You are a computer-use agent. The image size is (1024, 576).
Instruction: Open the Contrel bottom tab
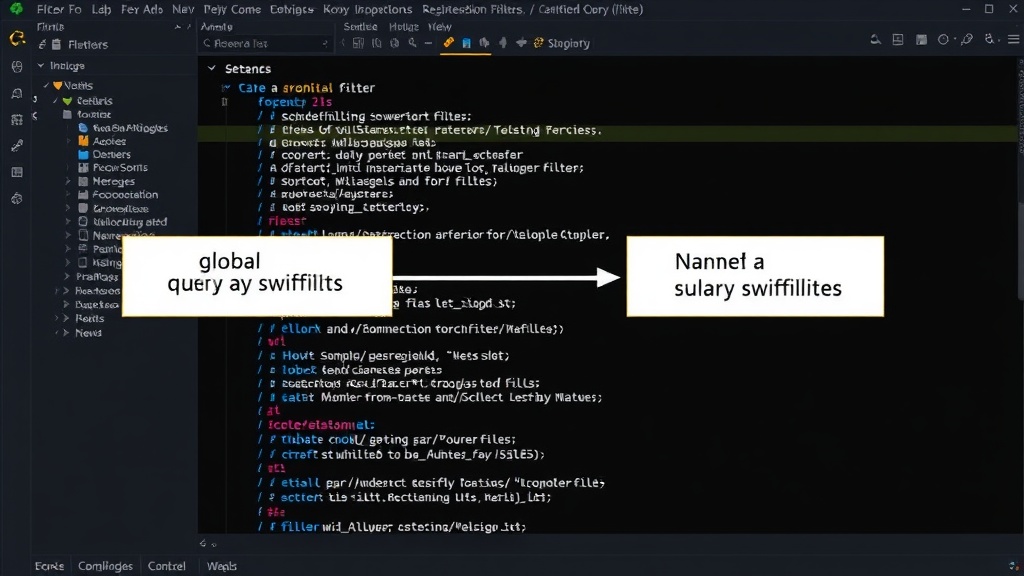click(x=167, y=566)
